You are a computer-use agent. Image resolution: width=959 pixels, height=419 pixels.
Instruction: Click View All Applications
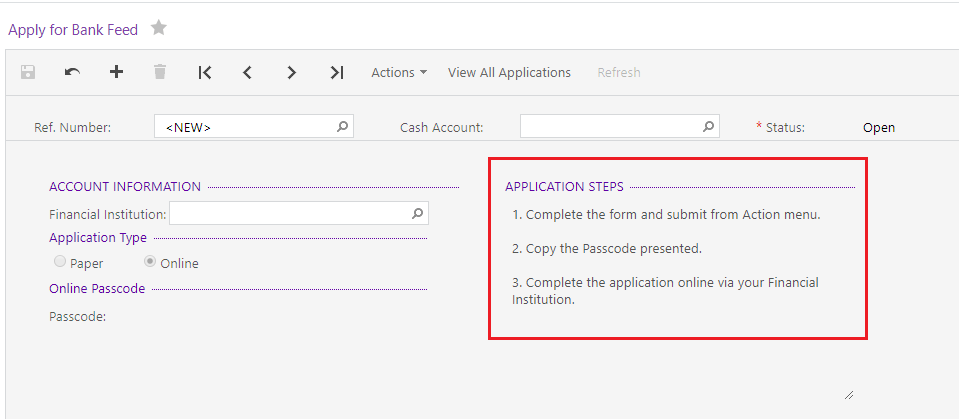click(x=509, y=73)
